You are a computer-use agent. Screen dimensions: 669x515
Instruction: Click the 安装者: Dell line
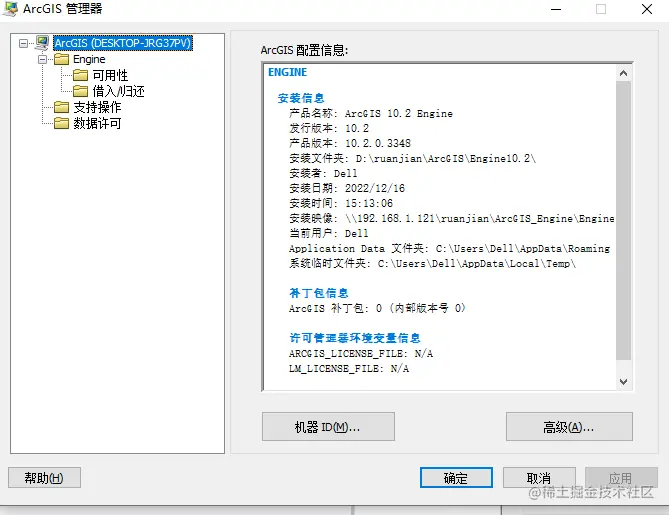(x=323, y=173)
